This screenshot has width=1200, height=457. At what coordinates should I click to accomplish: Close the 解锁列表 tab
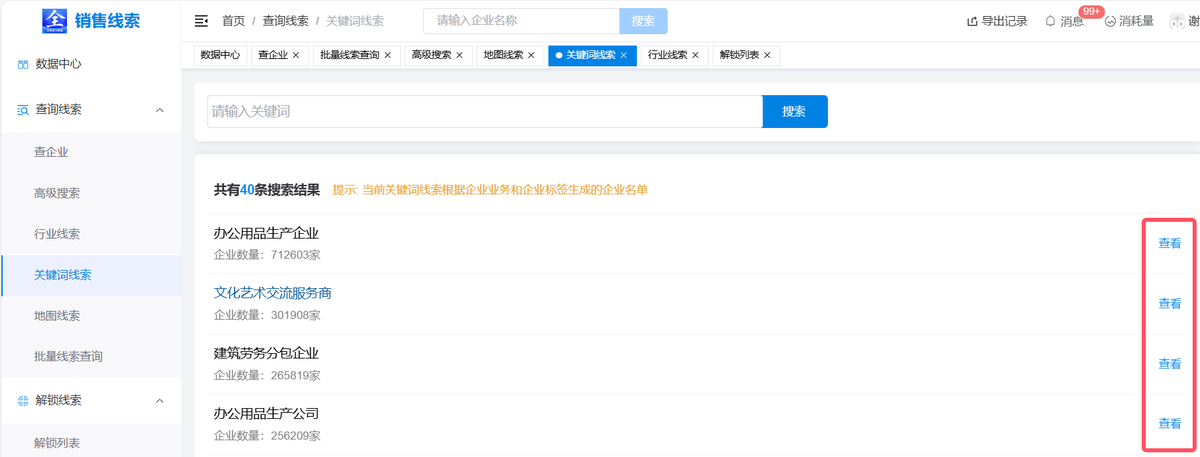pyautogui.click(x=767, y=56)
